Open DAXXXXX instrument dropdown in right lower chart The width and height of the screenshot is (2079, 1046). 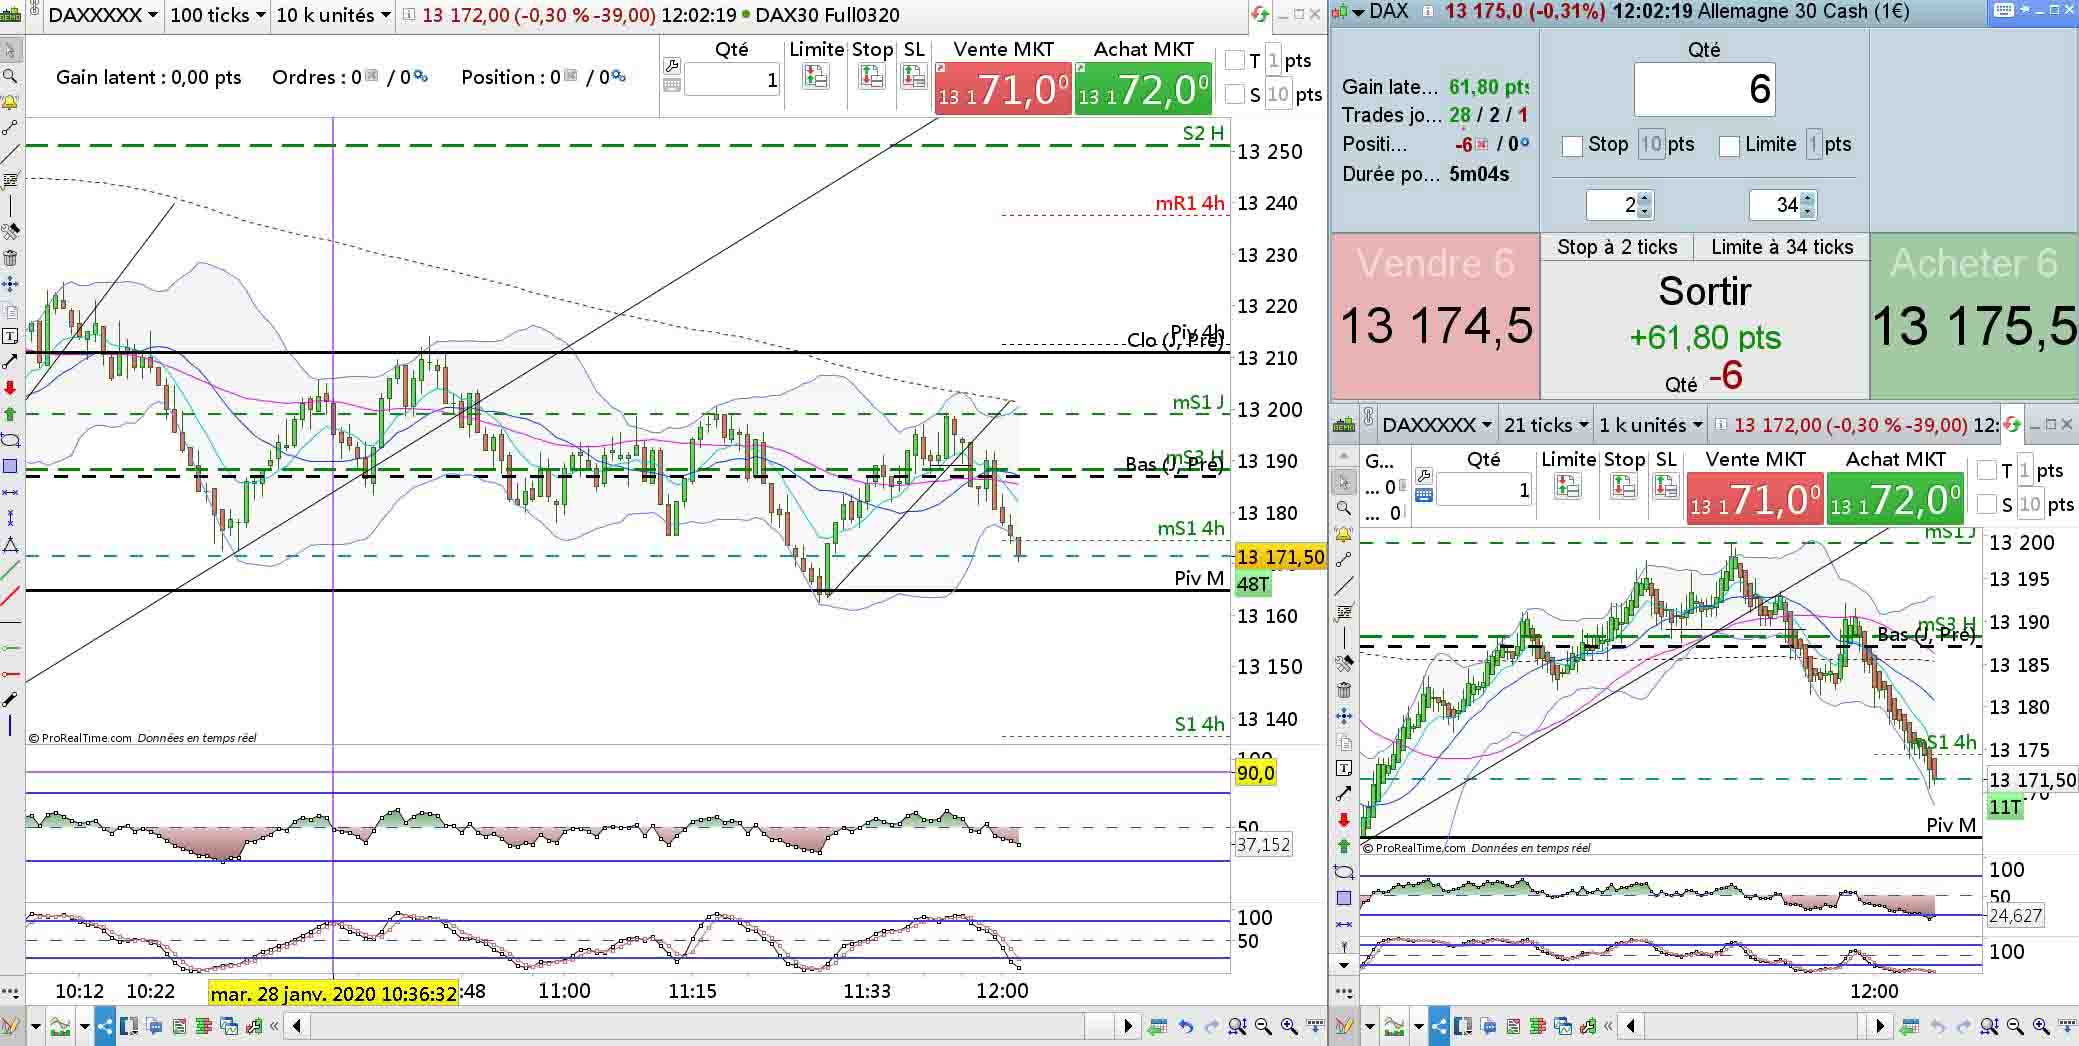[x=1437, y=425]
